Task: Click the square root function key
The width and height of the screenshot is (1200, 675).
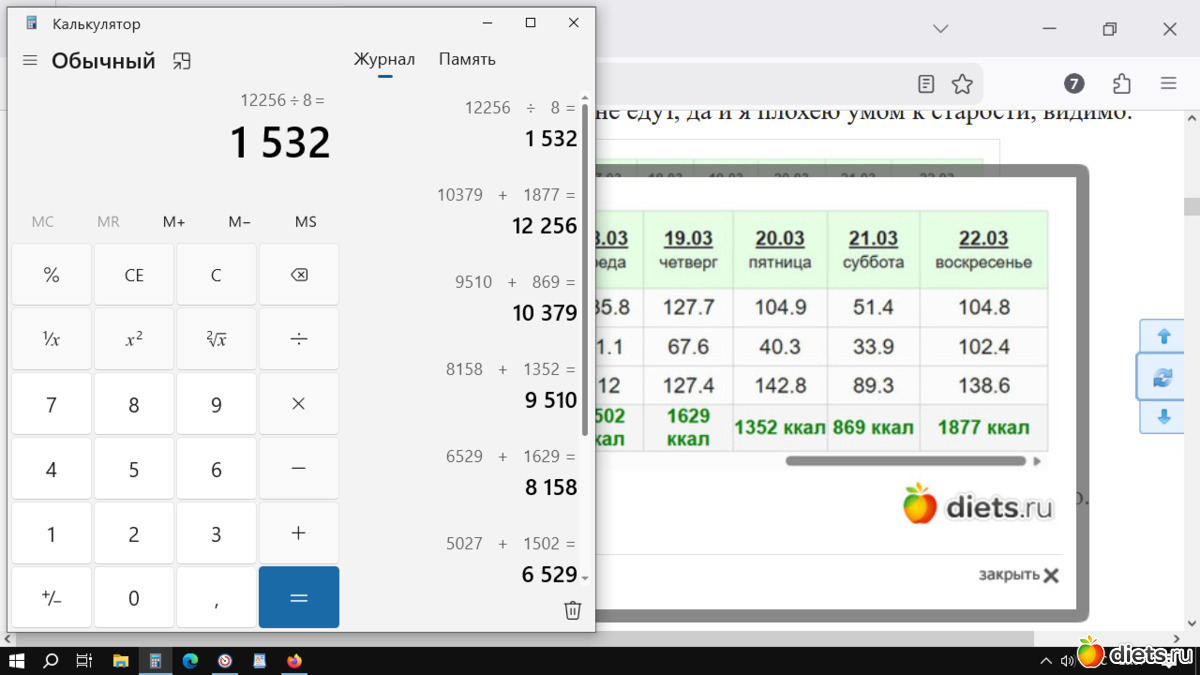Action: point(216,339)
